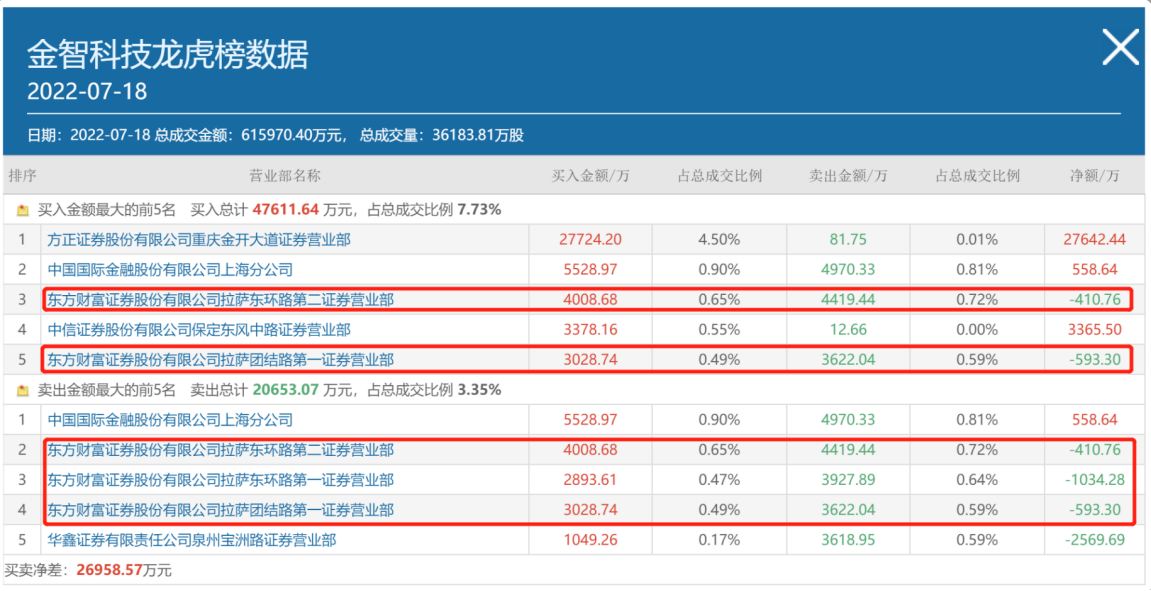This screenshot has width=1151, height=591.
Task: Click the 3.35% sell total ratio
Action: coord(479,391)
